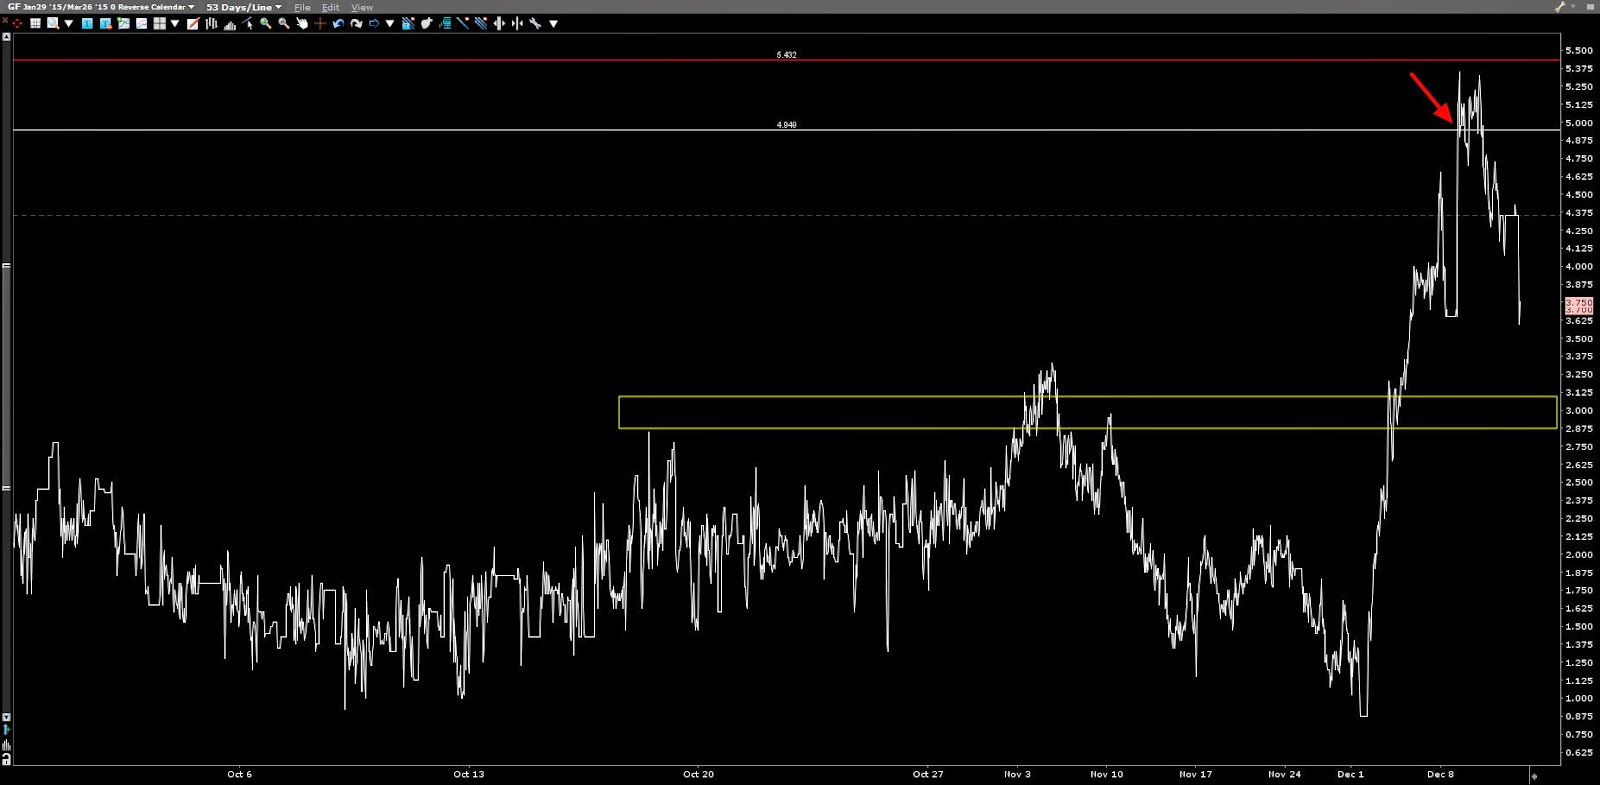Expand the last toolbar dropdown arrow
Viewport: 1600px width, 785px height.
click(x=553, y=23)
